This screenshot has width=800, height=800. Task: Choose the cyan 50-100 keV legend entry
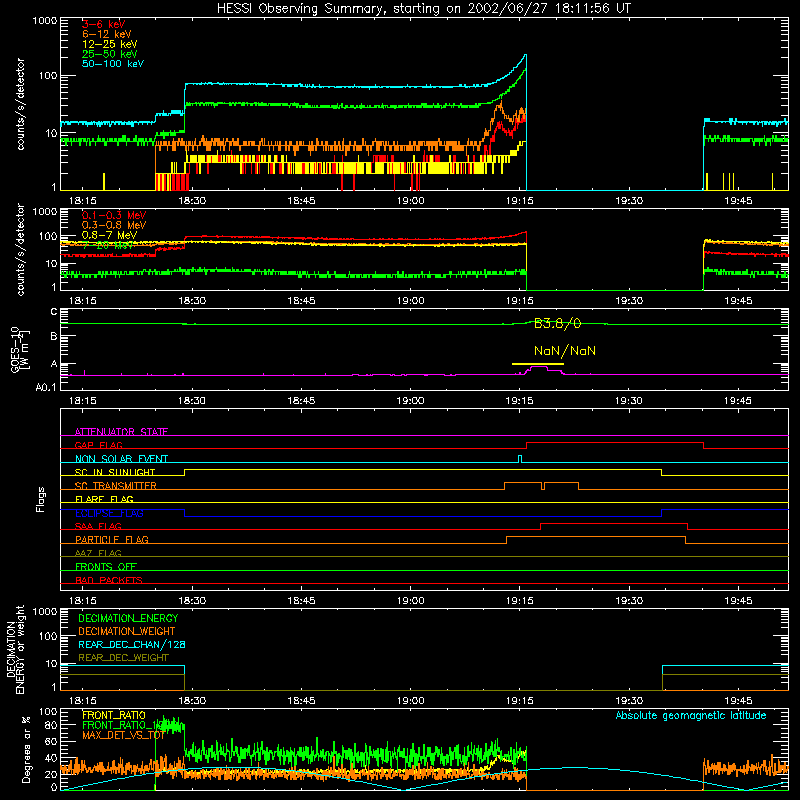click(x=113, y=64)
